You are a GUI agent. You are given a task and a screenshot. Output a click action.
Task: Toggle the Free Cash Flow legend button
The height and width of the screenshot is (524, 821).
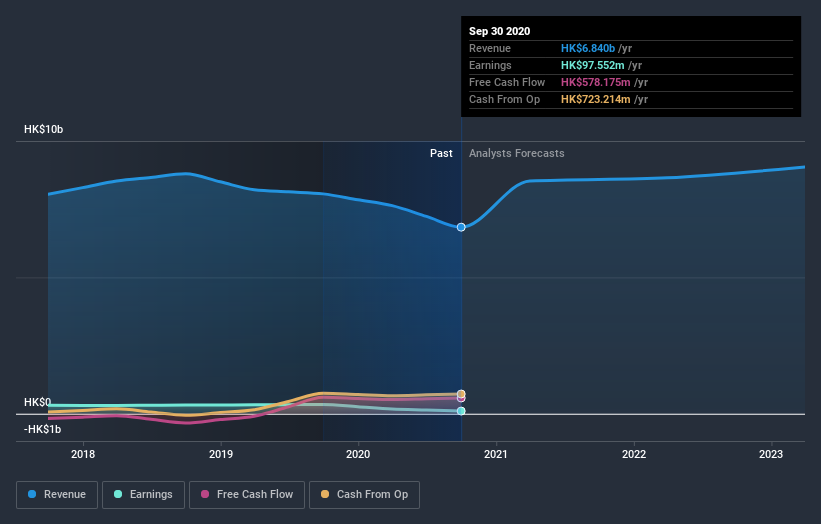point(247,495)
